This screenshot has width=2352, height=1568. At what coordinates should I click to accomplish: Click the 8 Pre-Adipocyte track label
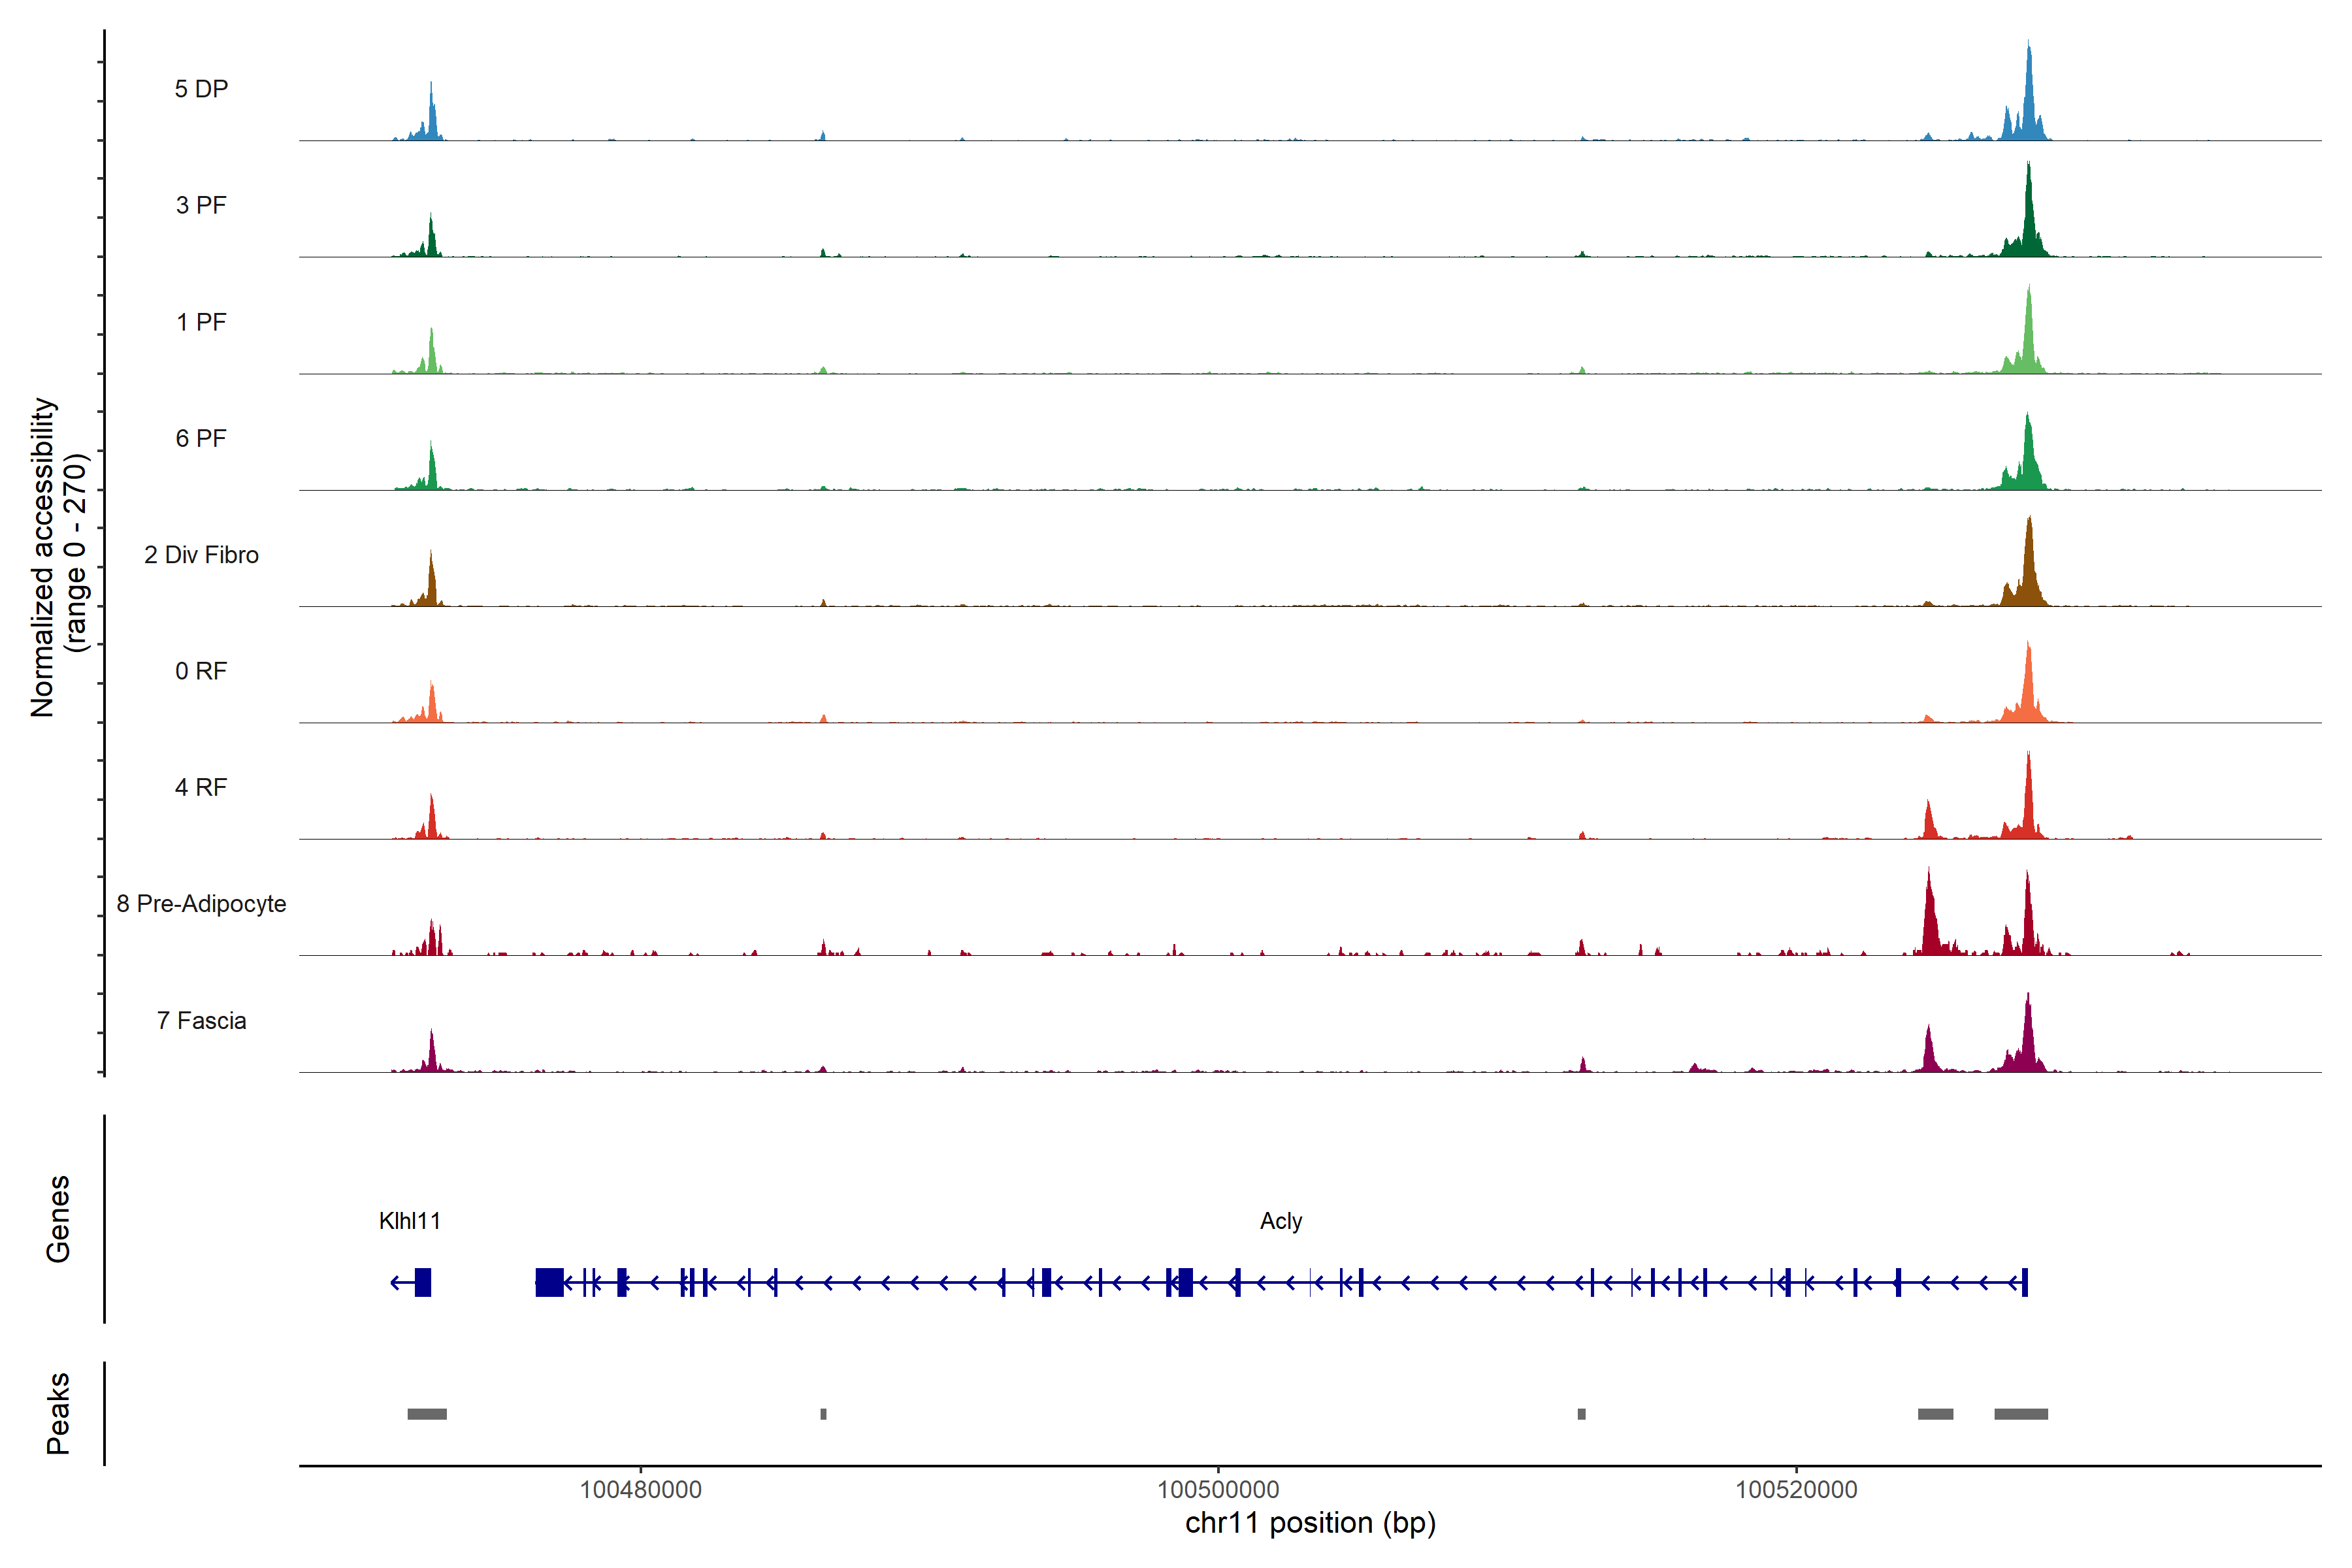[x=201, y=903]
